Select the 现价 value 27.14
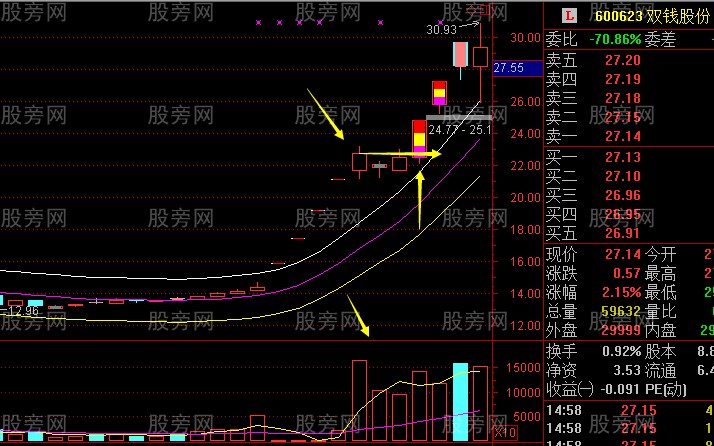Screen dimensions: 714x446 coord(623,254)
